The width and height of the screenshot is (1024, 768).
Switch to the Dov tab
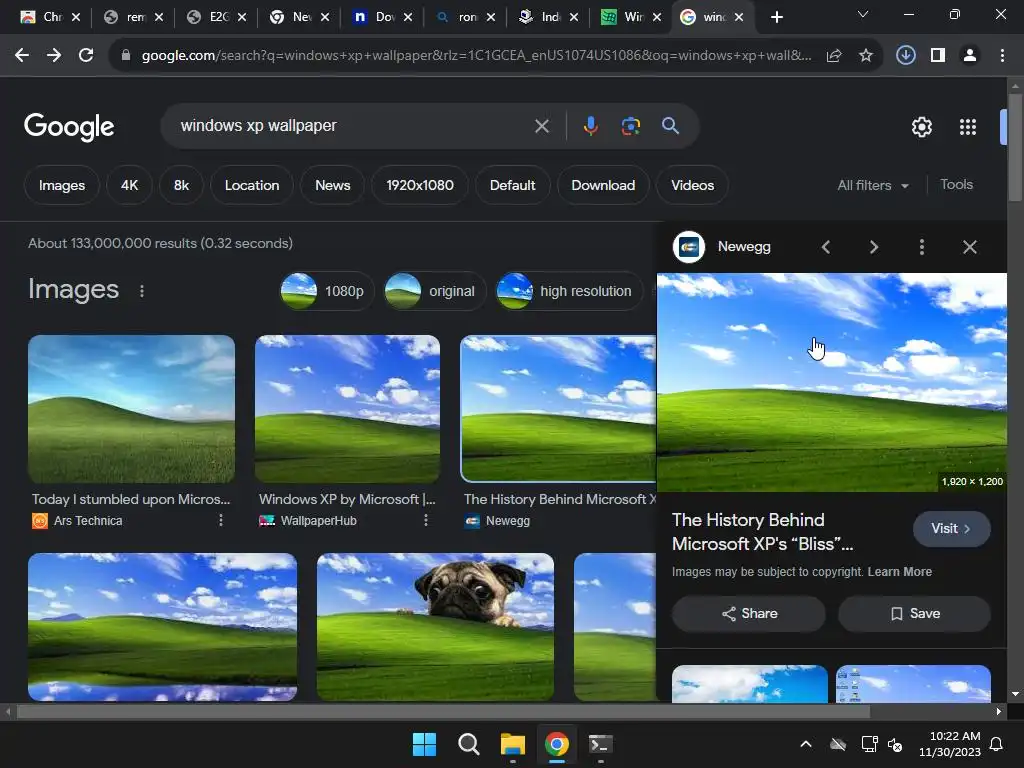[x=383, y=17]
